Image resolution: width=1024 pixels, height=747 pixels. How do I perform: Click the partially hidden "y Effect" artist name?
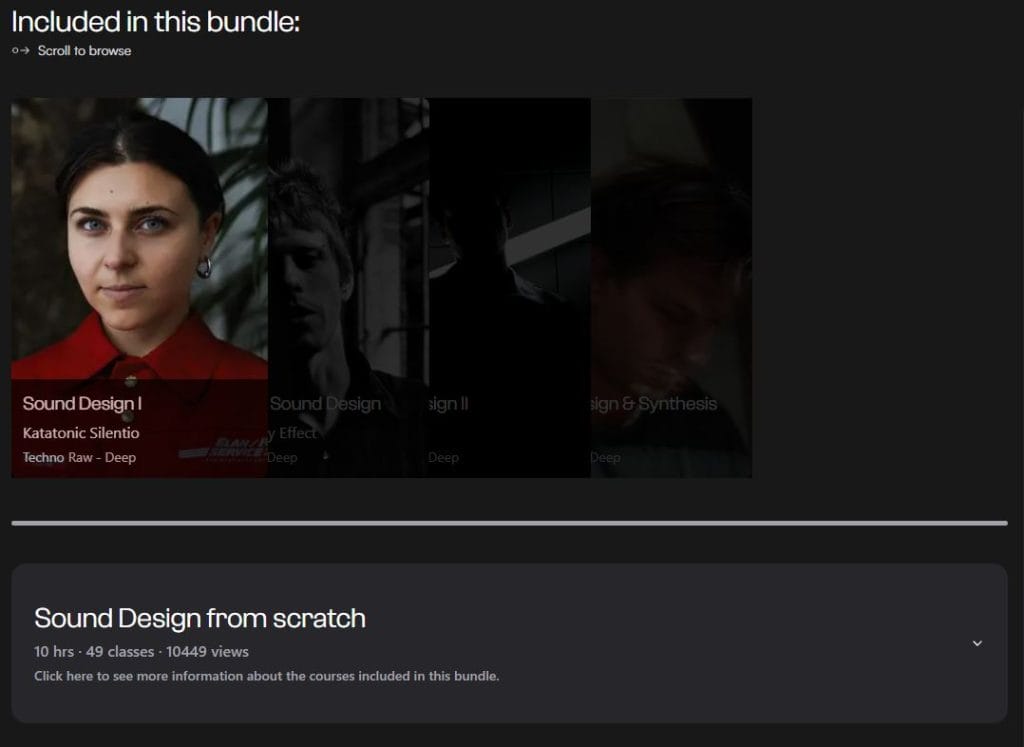pyautogui.click(x=292, y=432)
